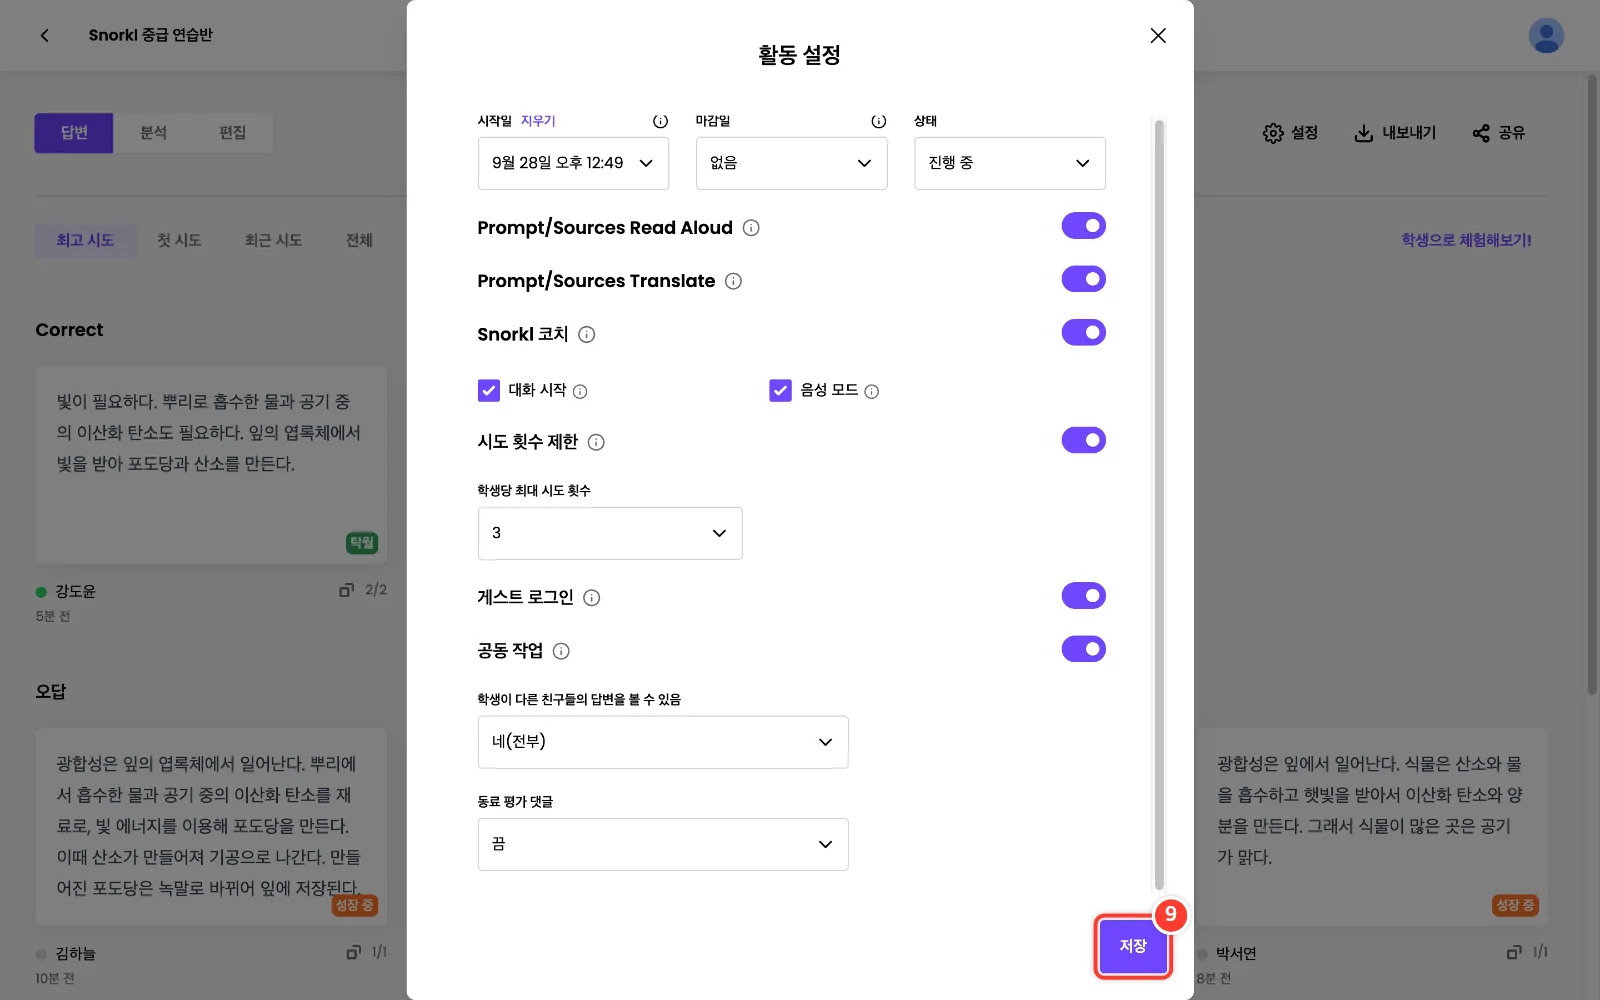Click the info icon beside Snorkl 코치
Screen dimensions: 1600x1000
587,335
